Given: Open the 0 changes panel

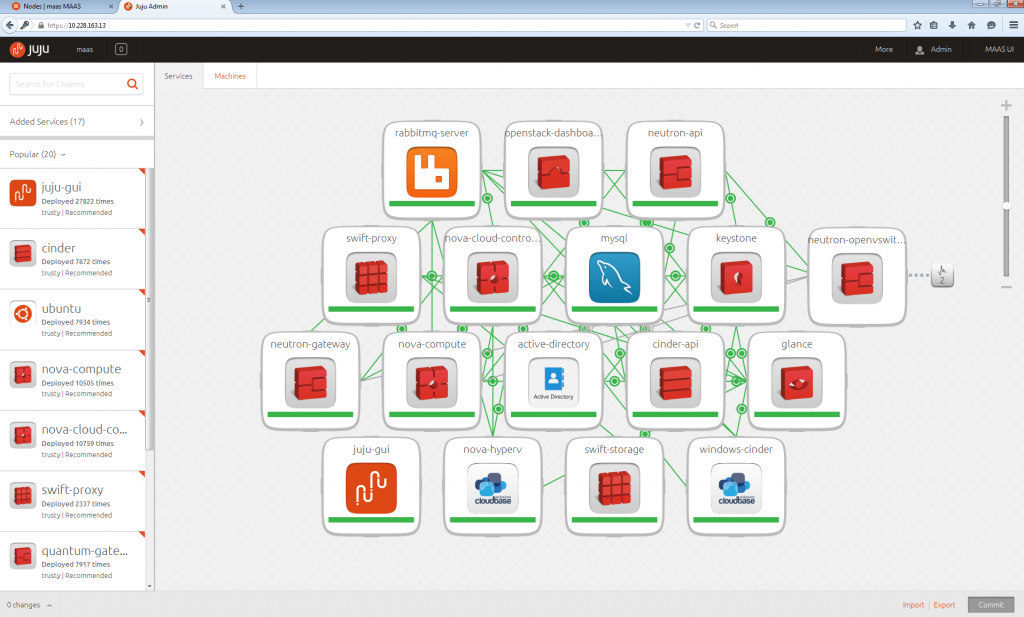Looking at the screenshot, I should pos(28,605).
